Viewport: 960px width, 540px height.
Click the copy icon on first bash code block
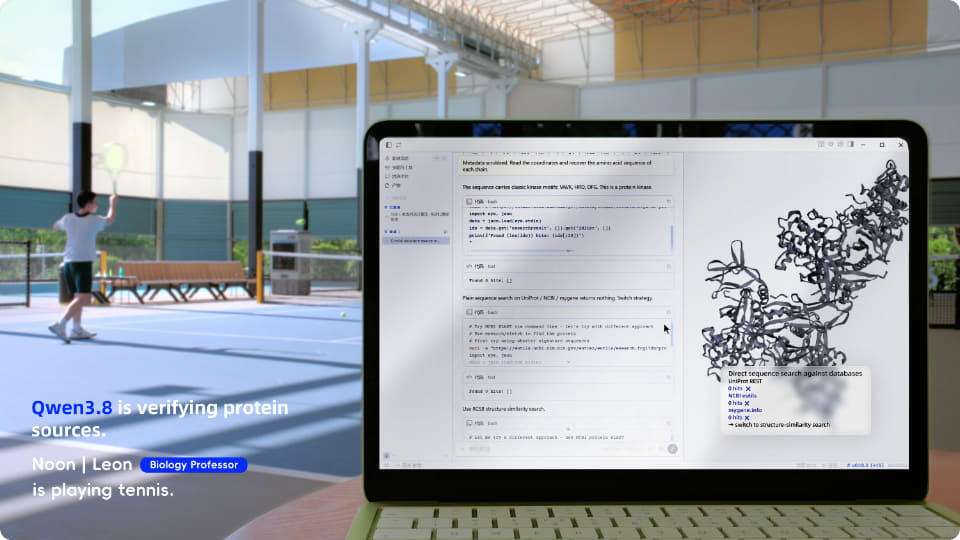tap(669, 201)
